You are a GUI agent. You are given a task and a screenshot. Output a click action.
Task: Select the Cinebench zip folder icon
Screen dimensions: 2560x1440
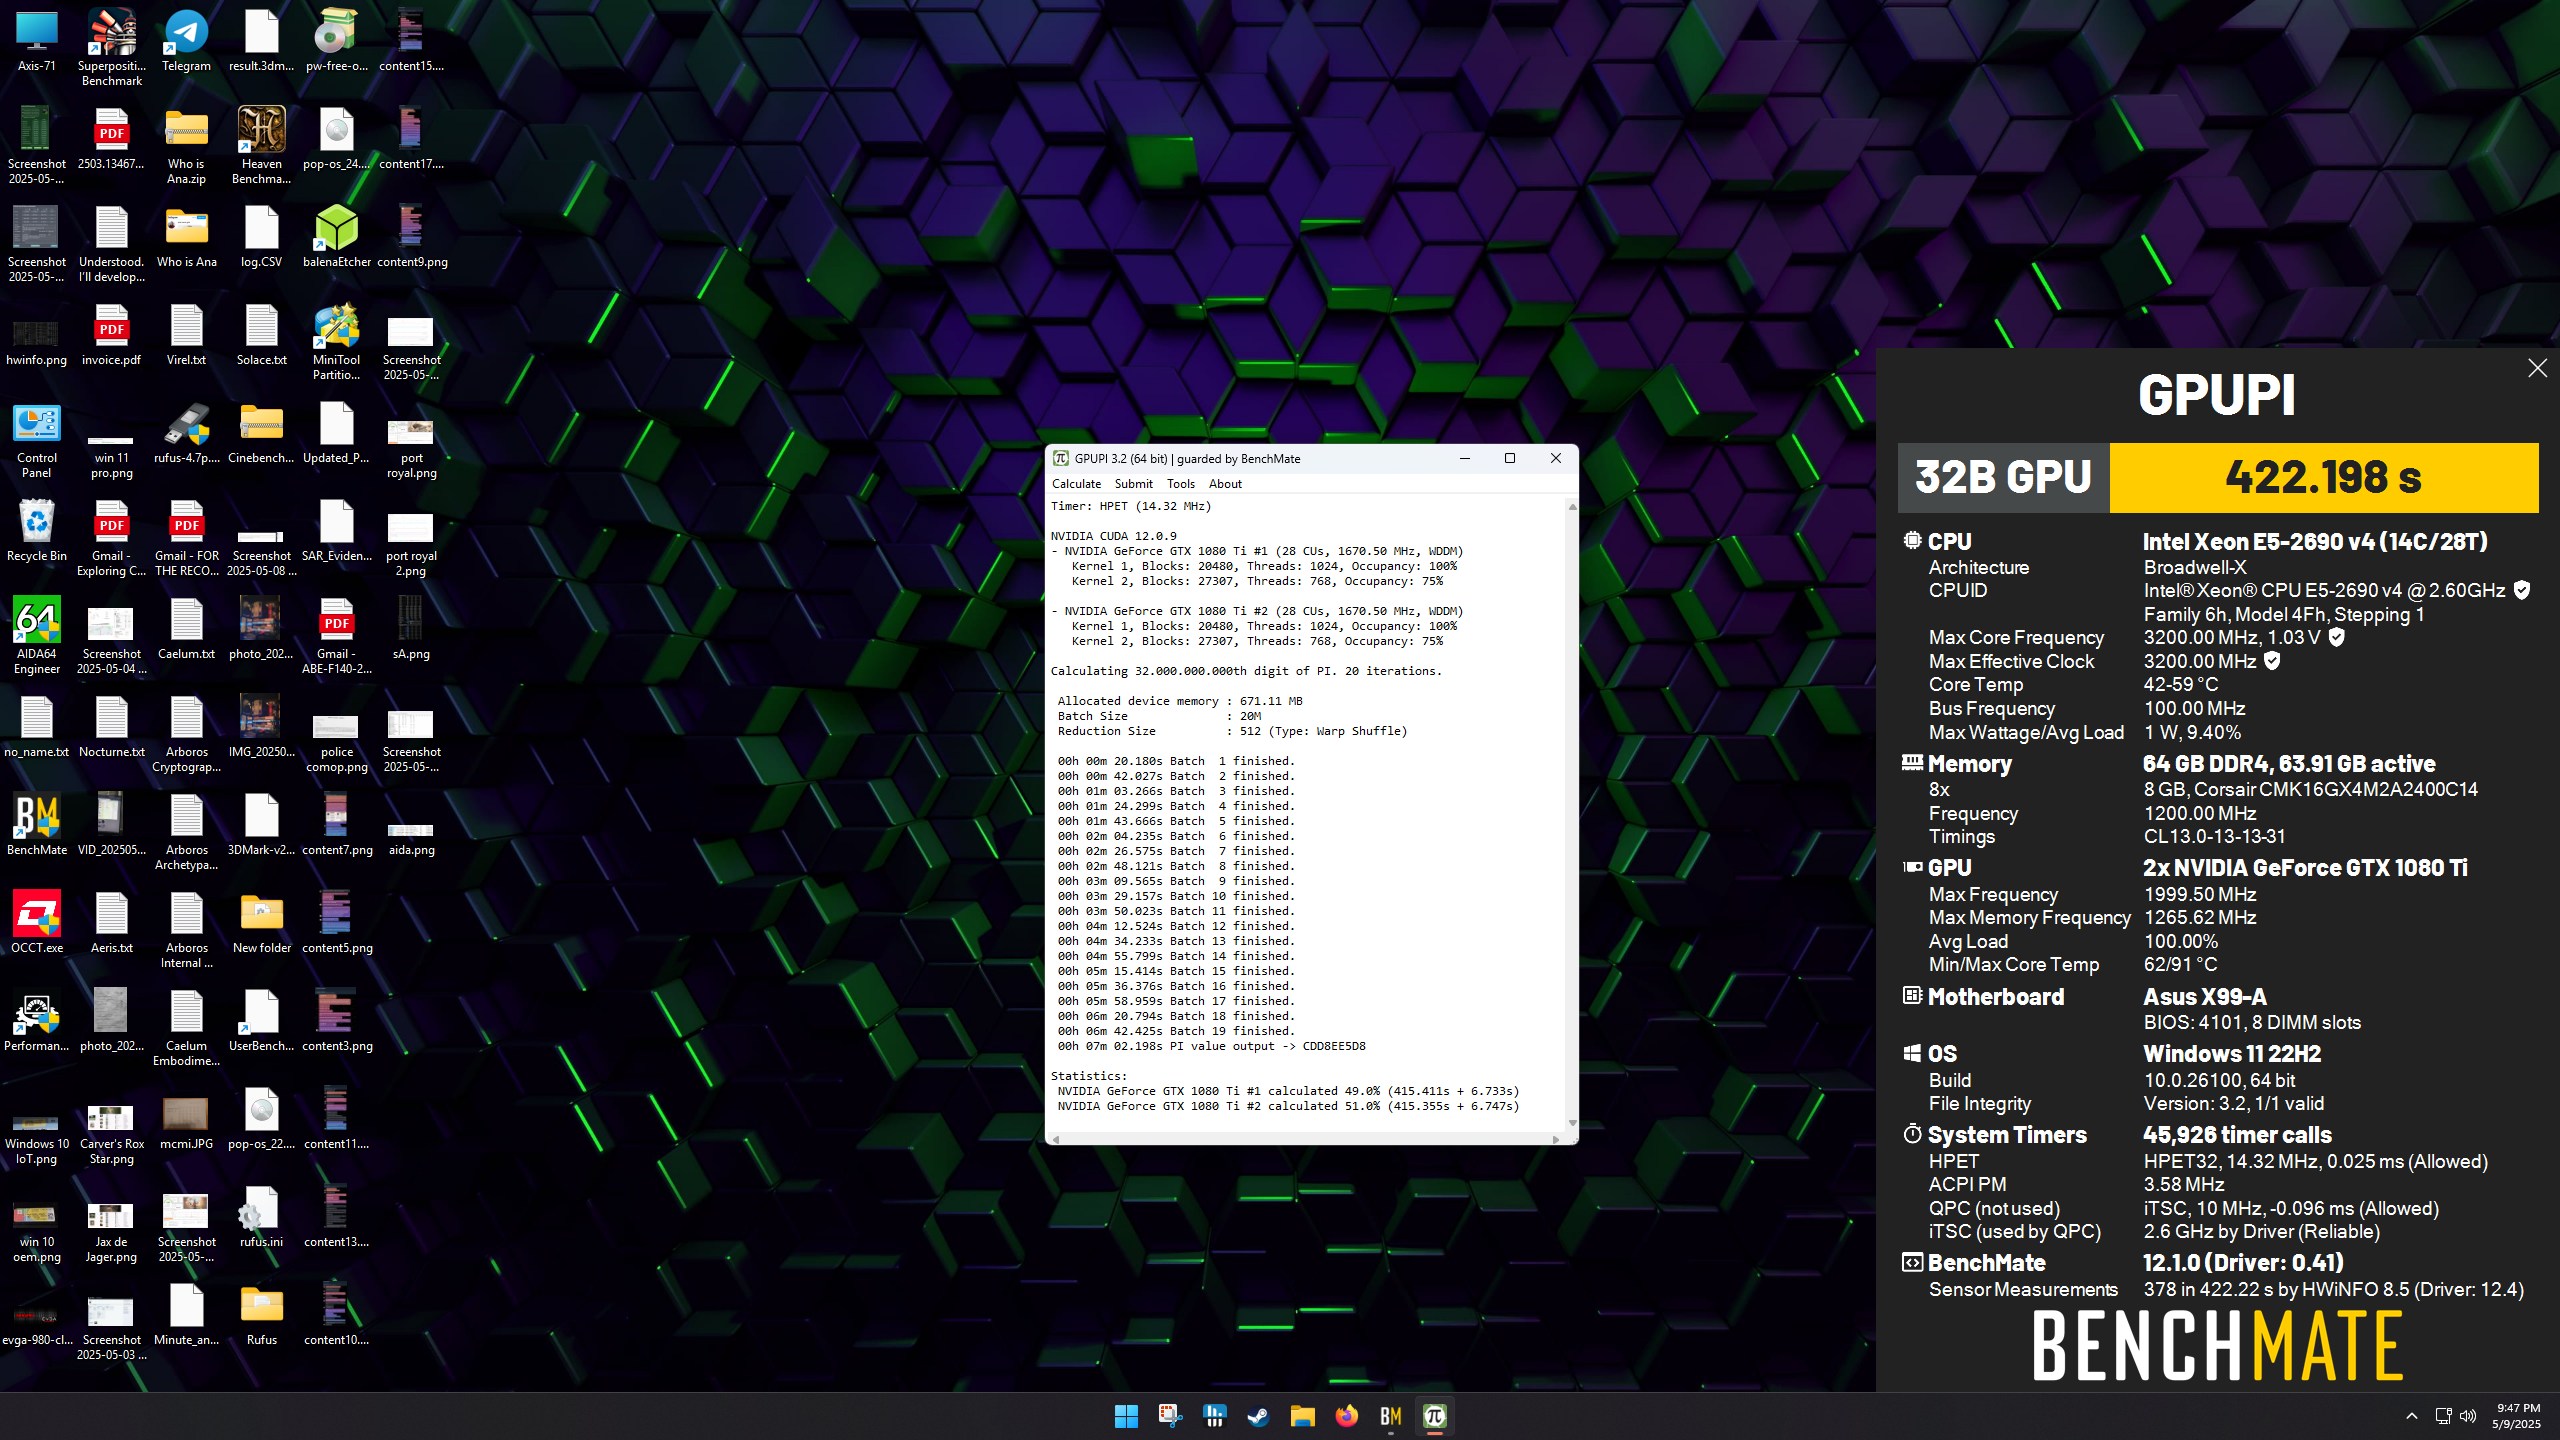click(261, 432)
